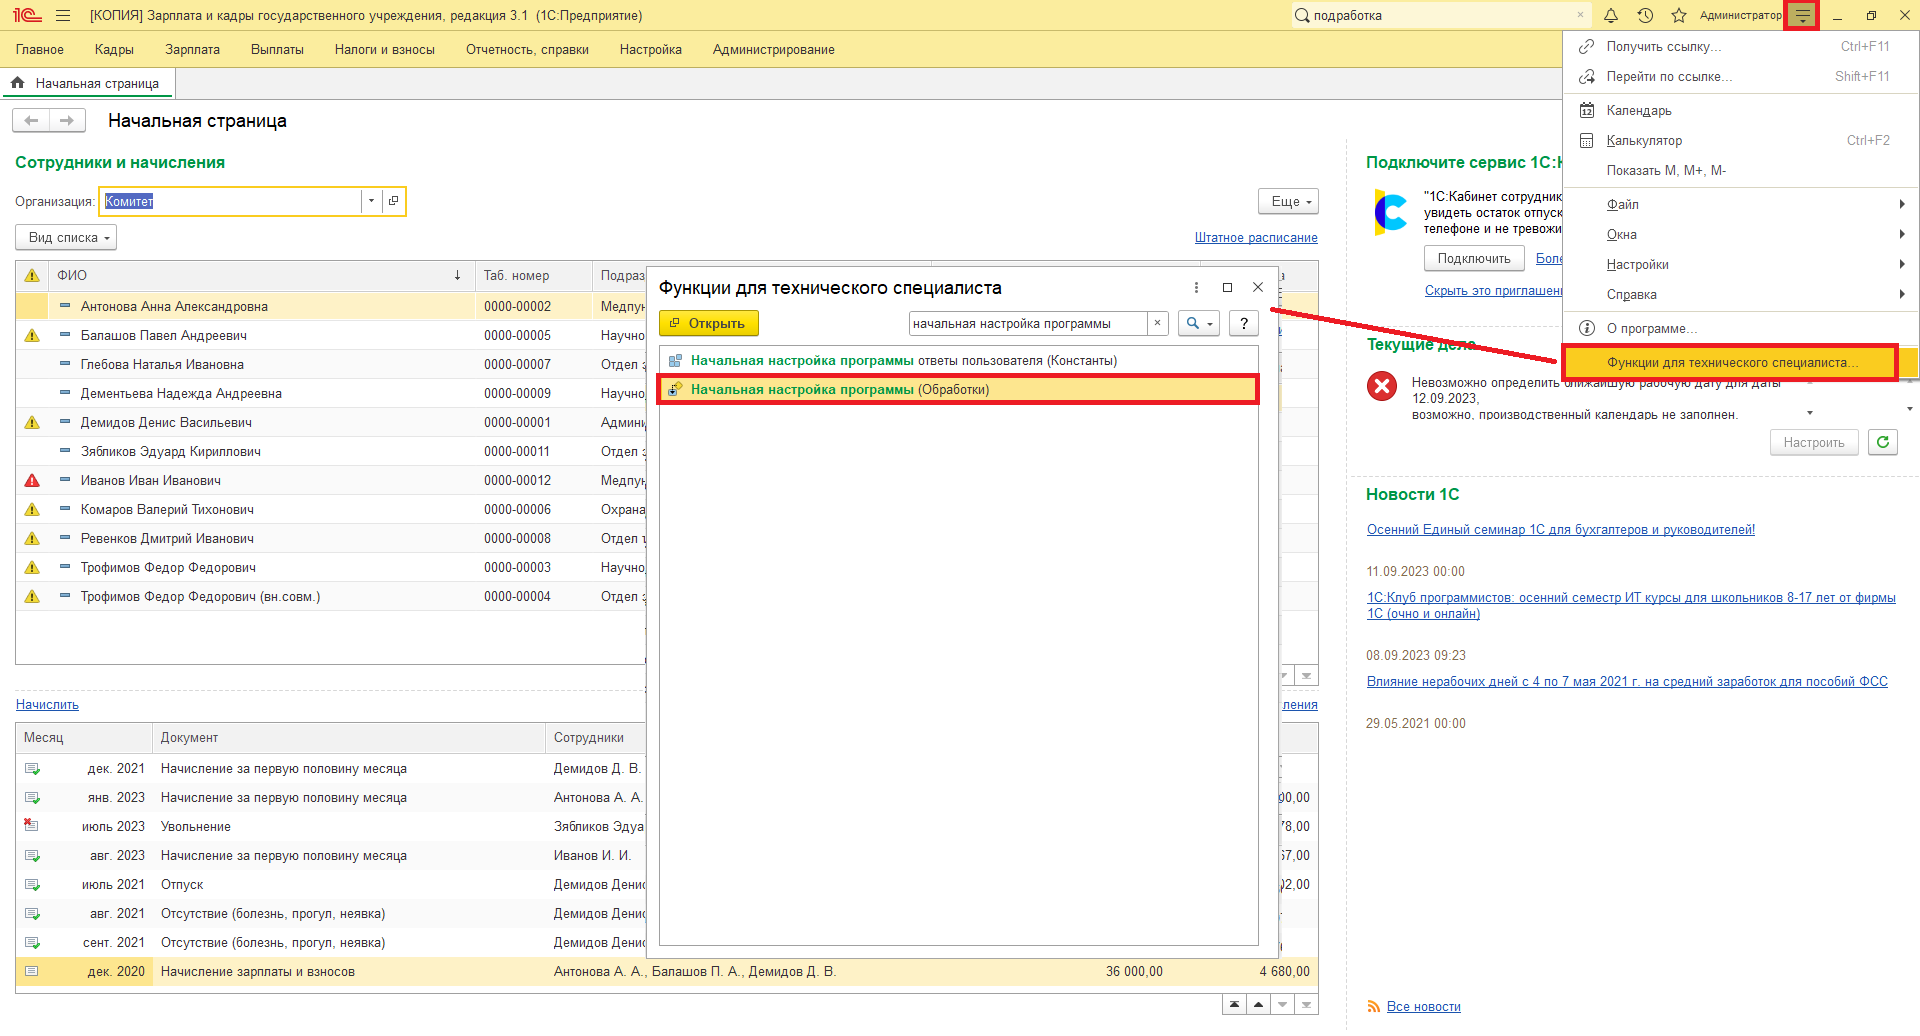Click the home icon on start page tab

[18, 83]
